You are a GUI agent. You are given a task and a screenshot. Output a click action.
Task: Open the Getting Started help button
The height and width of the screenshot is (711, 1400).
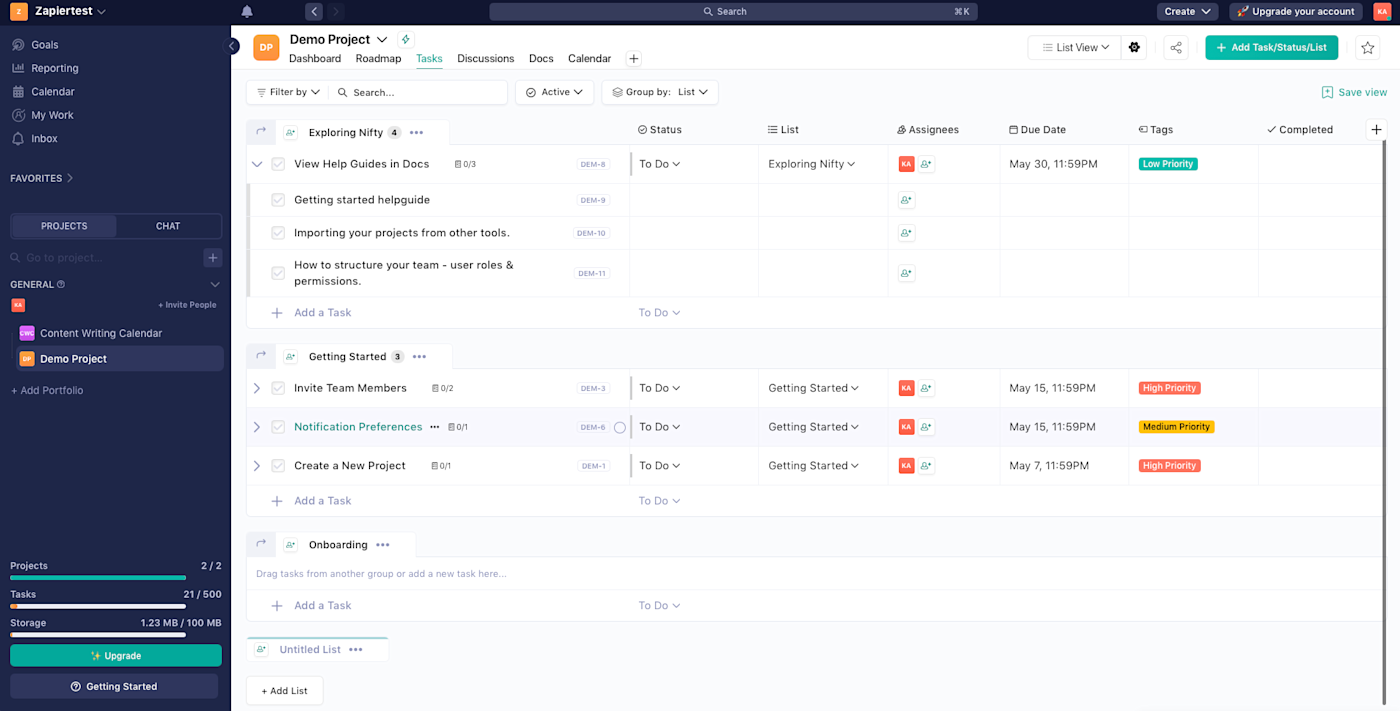point(114,687)
